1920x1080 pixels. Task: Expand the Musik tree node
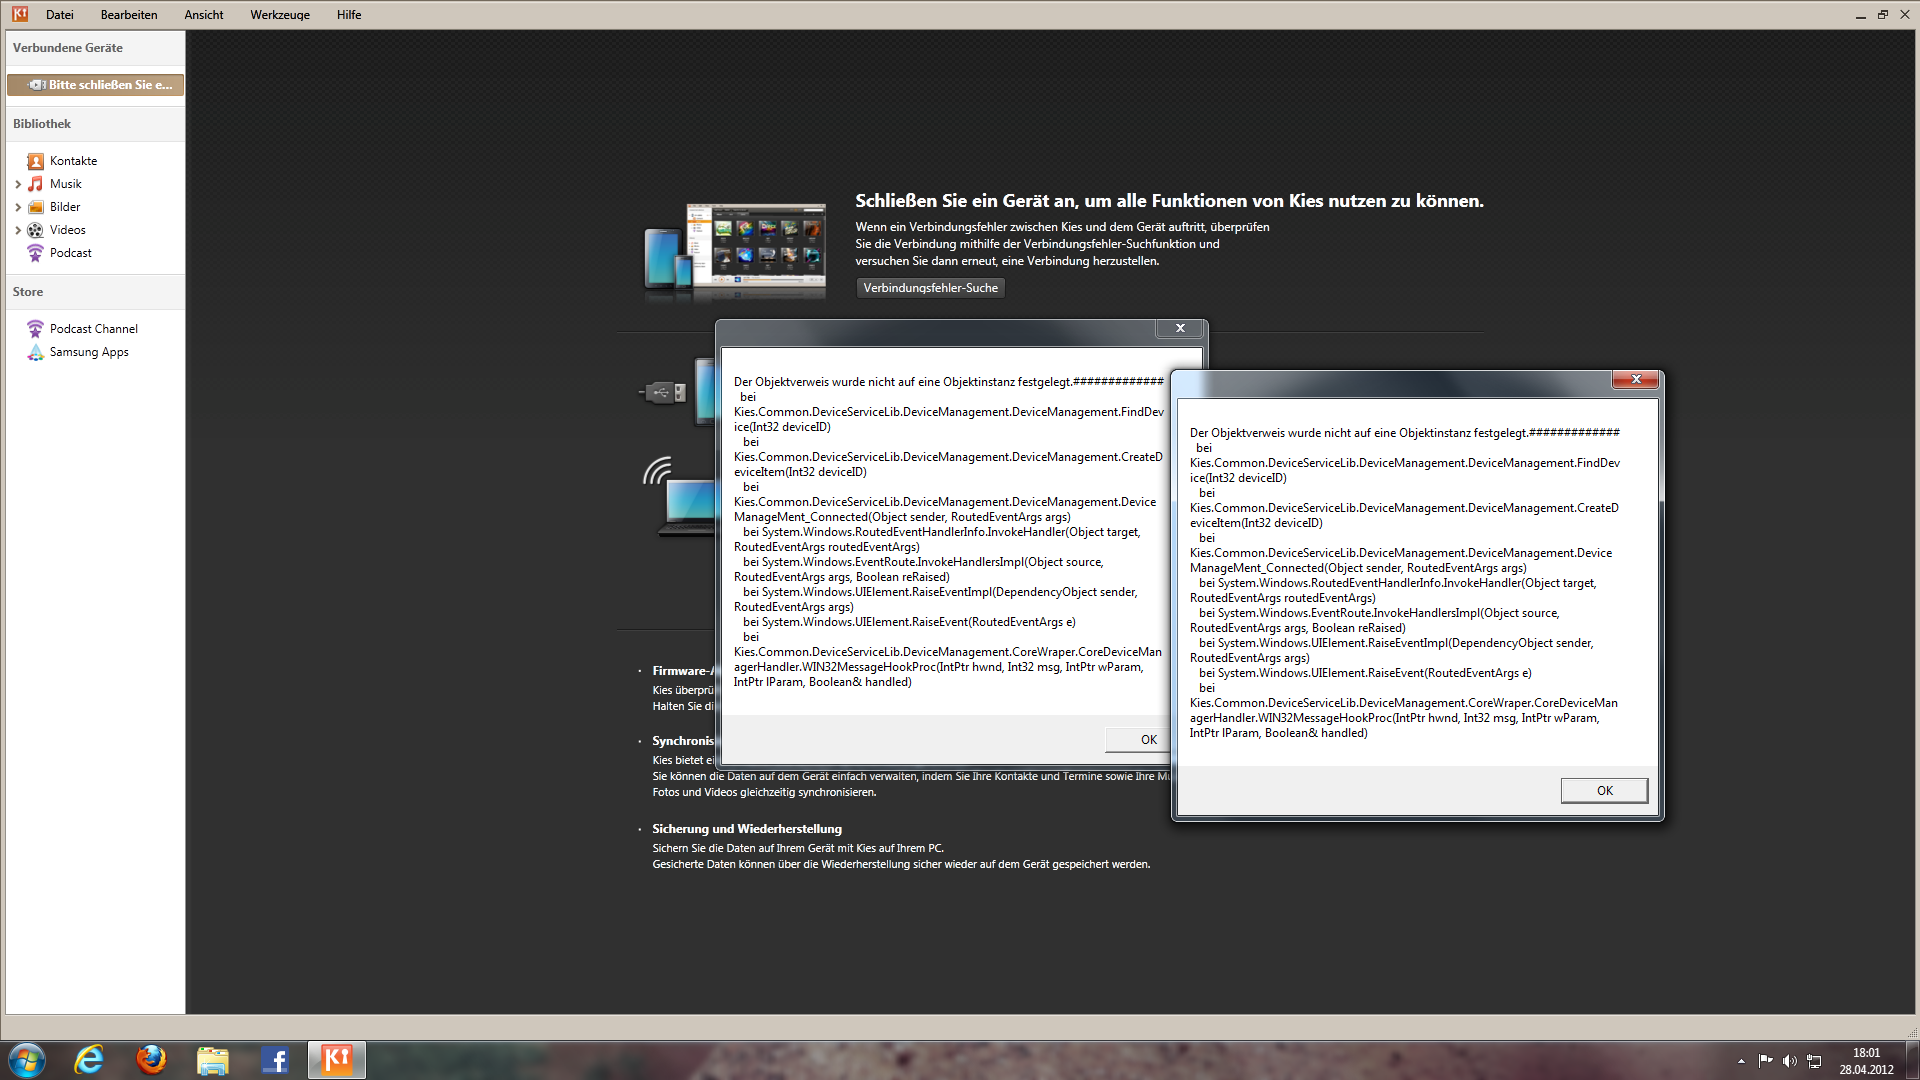(x=18, y=184)
